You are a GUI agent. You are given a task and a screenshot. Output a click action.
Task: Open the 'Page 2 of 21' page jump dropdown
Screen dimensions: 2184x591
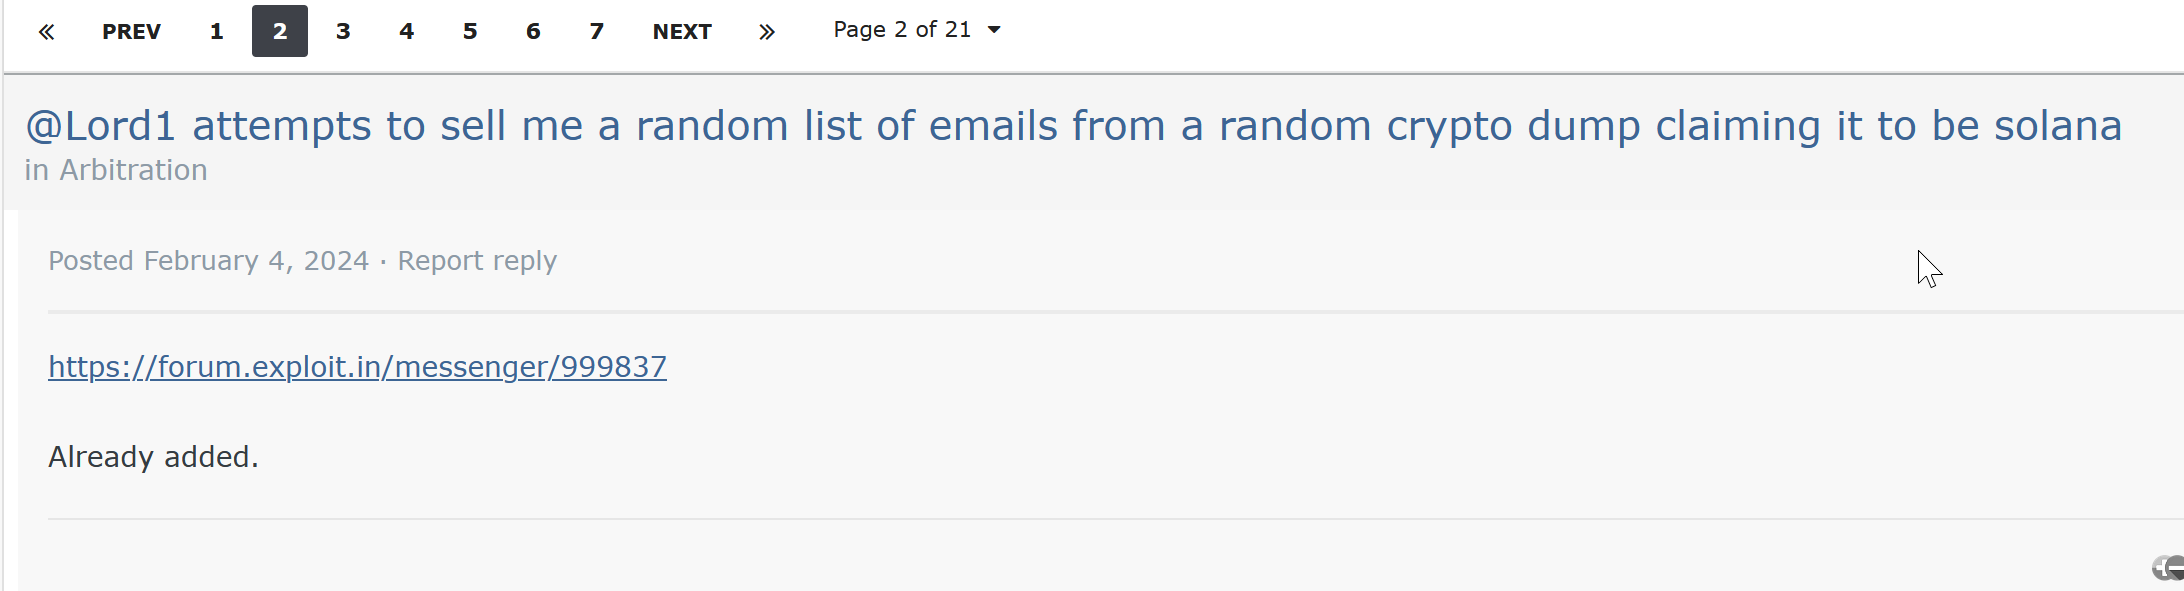(902, 30)
